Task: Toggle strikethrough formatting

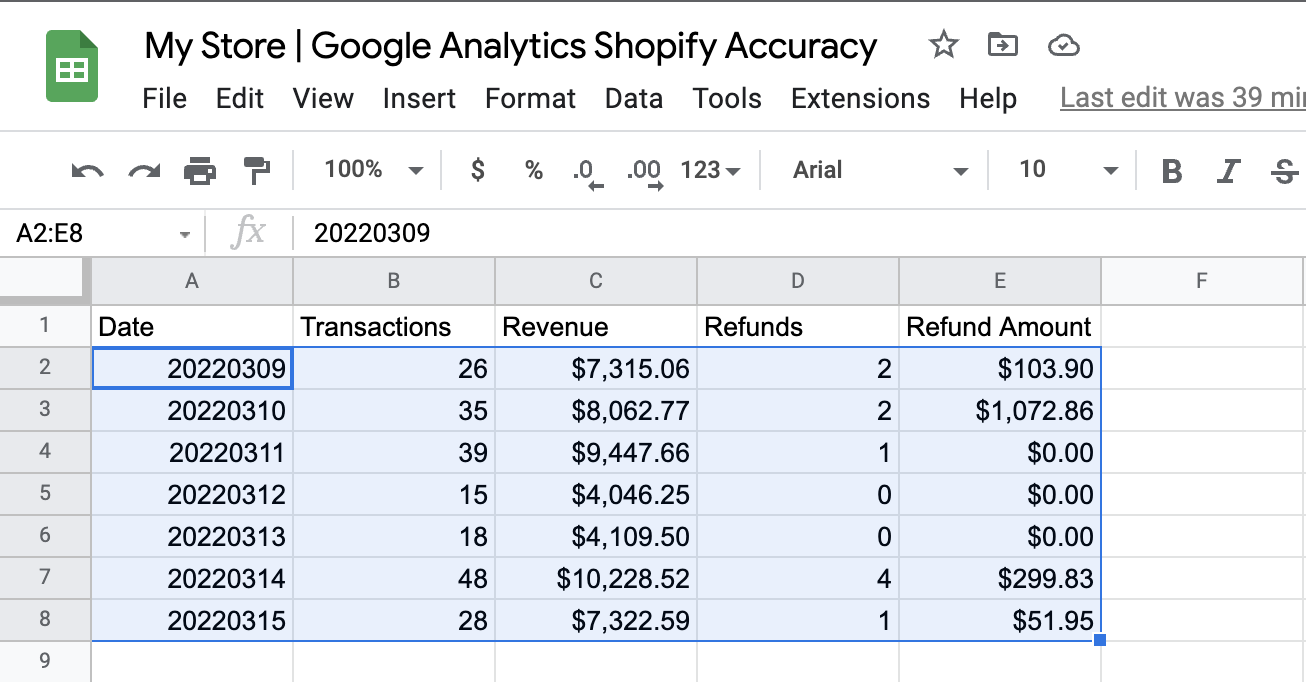Action: (x=1284, y=171)
